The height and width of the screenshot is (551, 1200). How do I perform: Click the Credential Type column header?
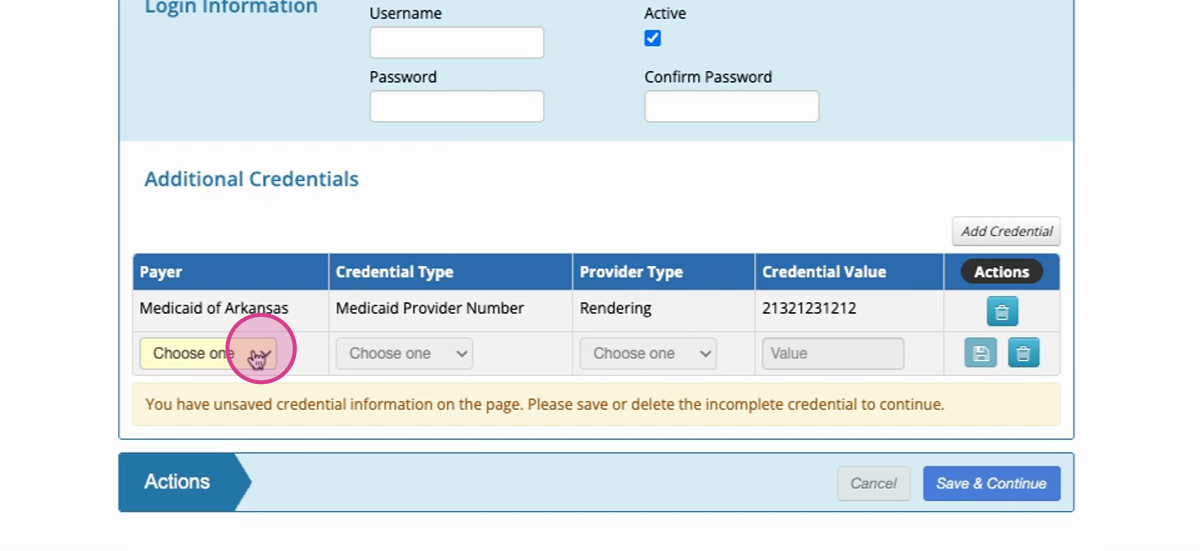click(x=451, y=272)
